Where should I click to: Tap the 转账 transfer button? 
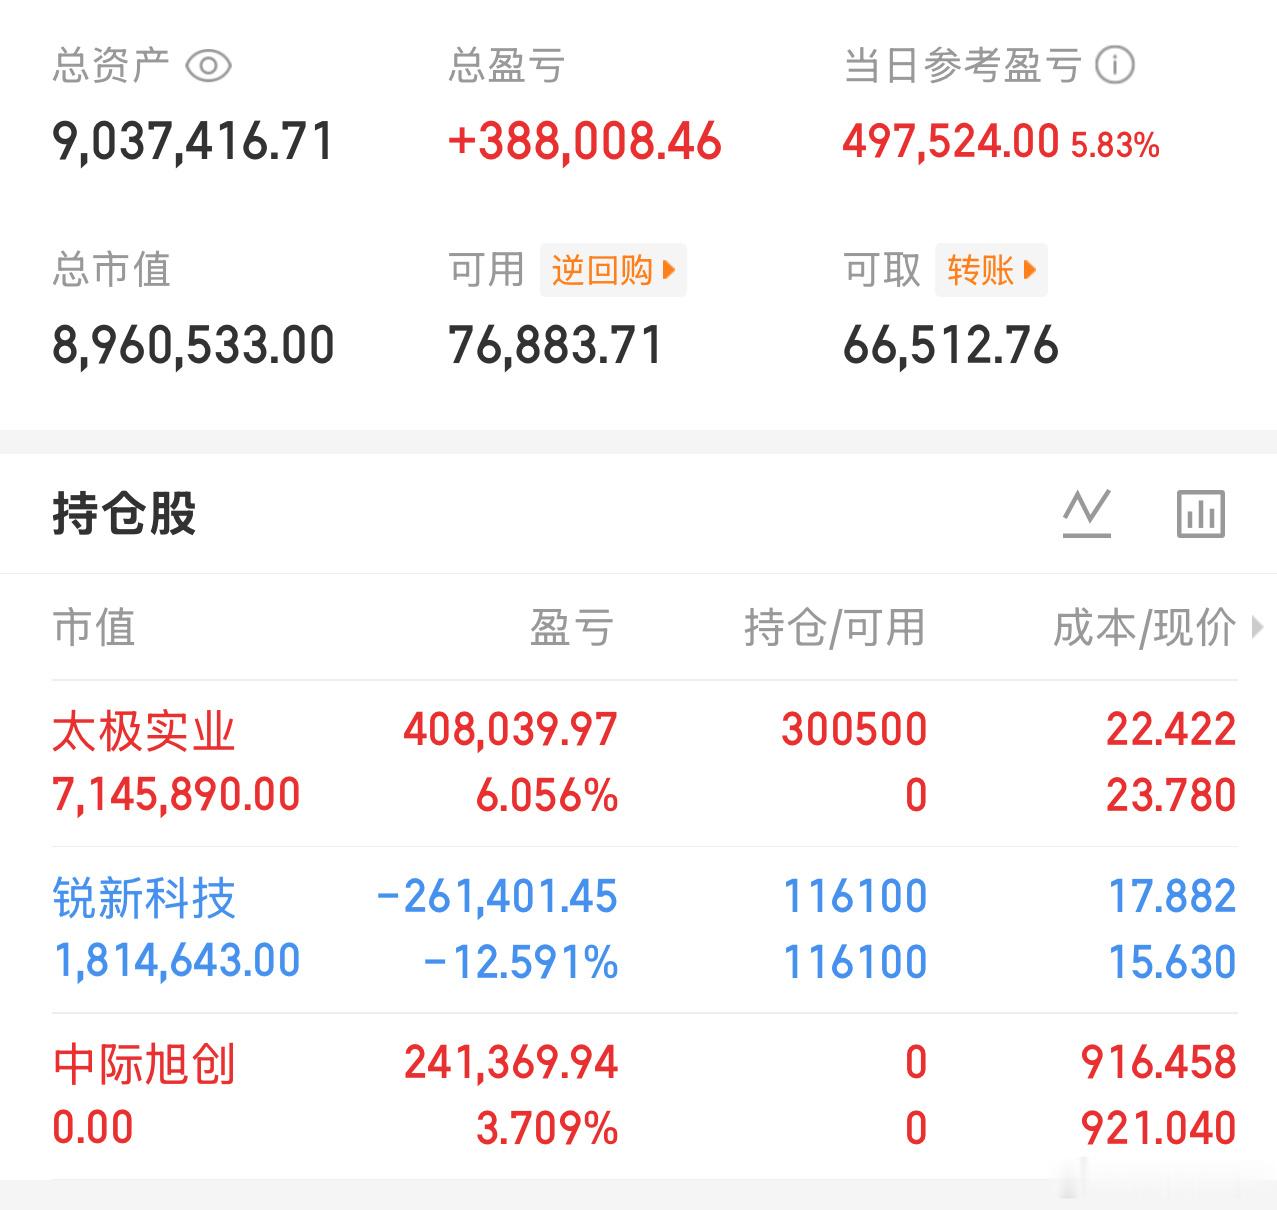pos(991,270)
